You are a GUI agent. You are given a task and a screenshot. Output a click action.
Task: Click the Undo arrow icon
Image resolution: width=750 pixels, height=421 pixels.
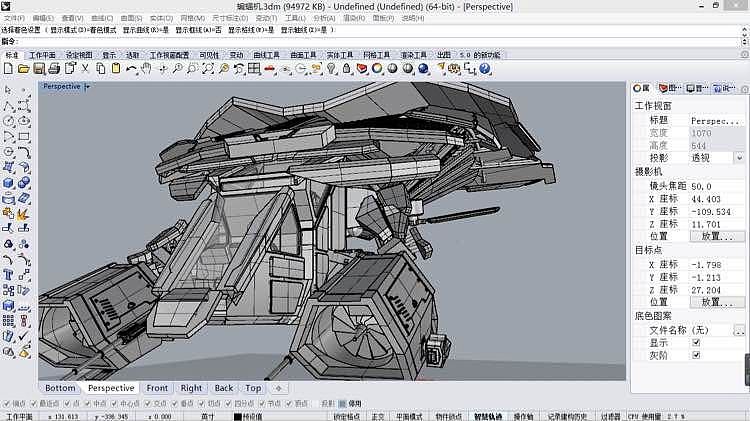[131, 68]
